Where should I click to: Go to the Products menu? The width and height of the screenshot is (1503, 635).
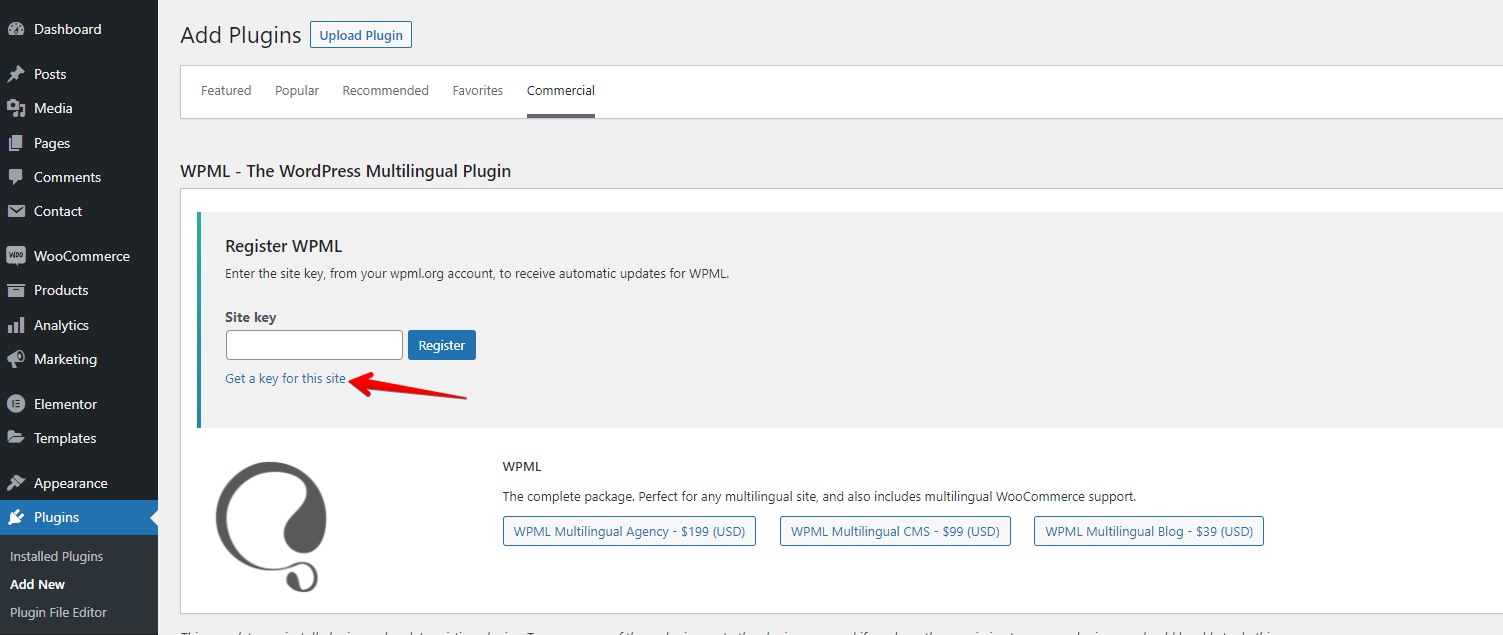tap(79, 290)
